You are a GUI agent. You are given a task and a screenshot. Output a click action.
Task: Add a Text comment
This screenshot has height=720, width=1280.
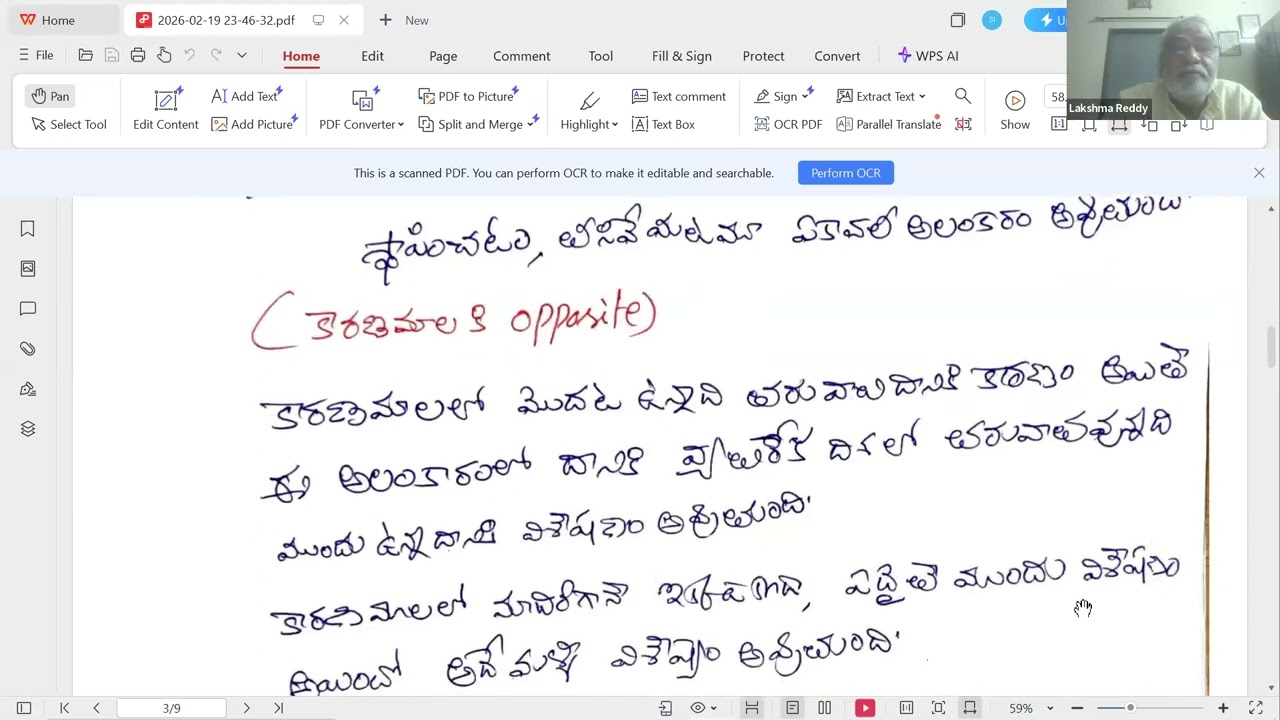point(679,96)
